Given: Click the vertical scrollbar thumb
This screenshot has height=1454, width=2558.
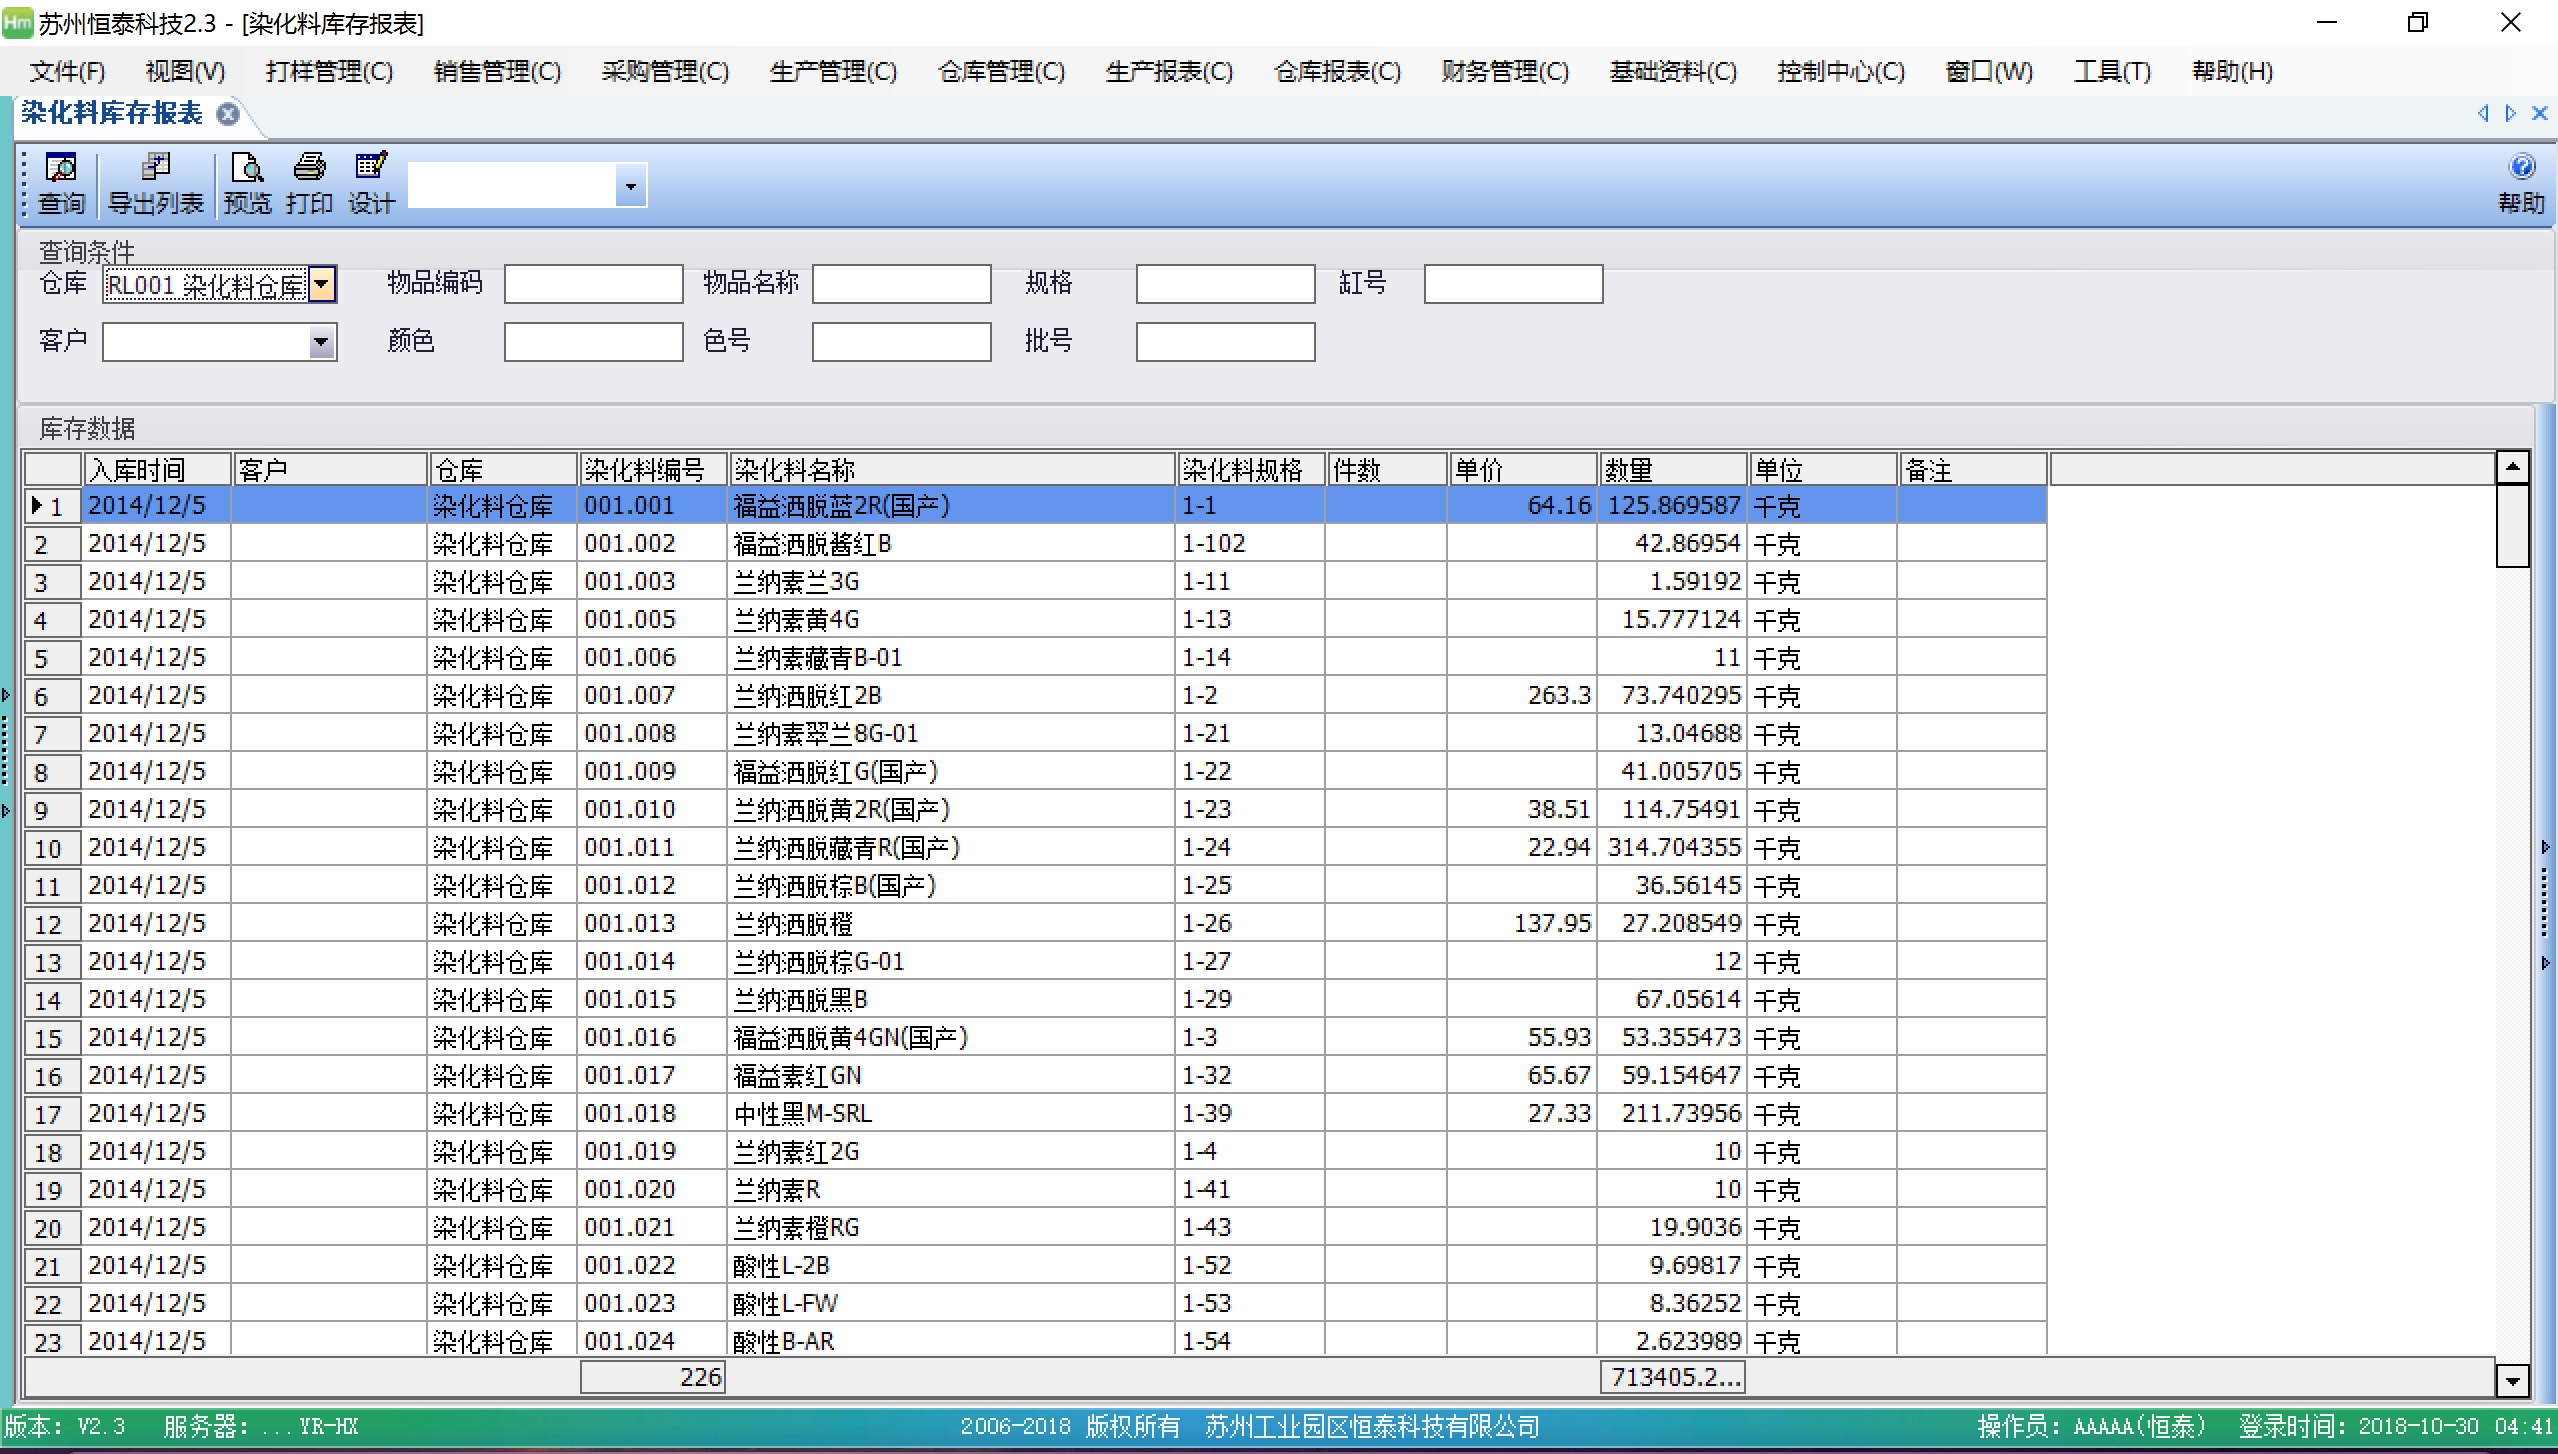Looking at the screenshot, I should (2512, 526).
